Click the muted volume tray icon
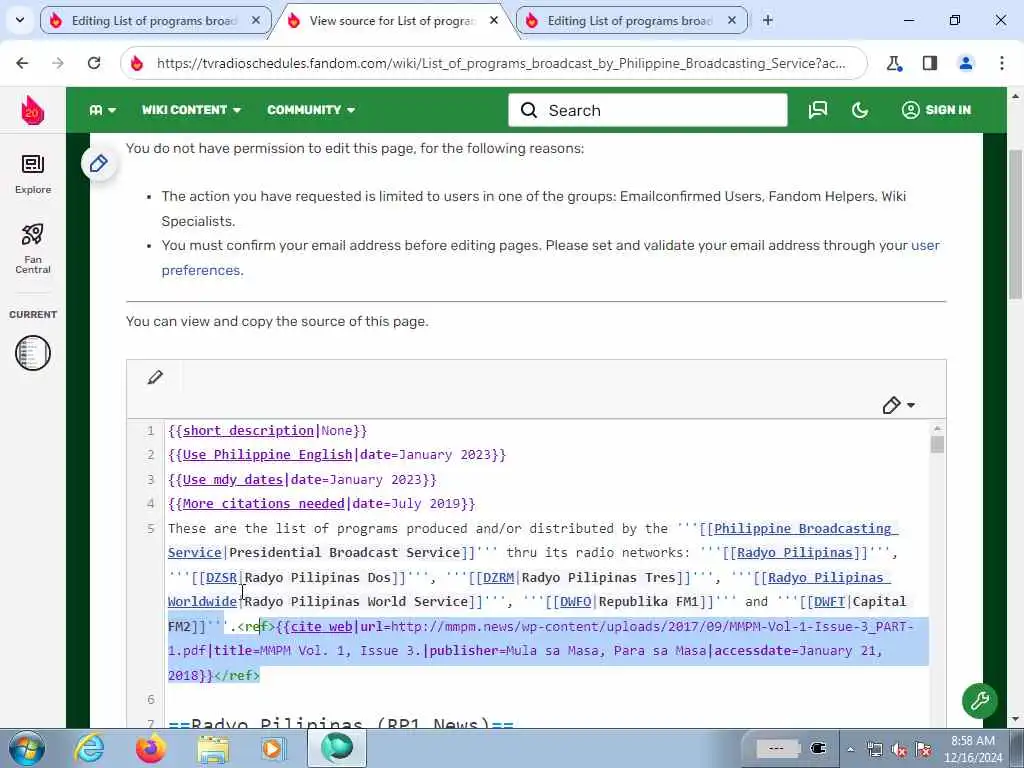This screenshot has height=768, width=1024. point(899,749)
